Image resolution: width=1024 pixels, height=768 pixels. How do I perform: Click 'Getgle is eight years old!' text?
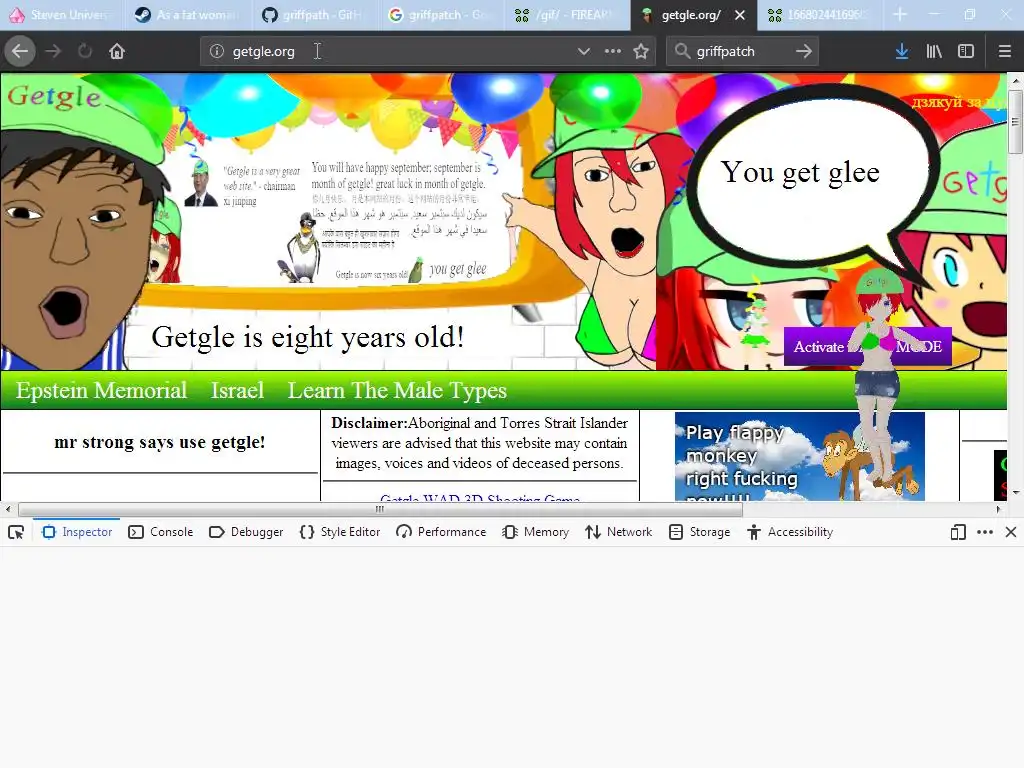point(308,338)
